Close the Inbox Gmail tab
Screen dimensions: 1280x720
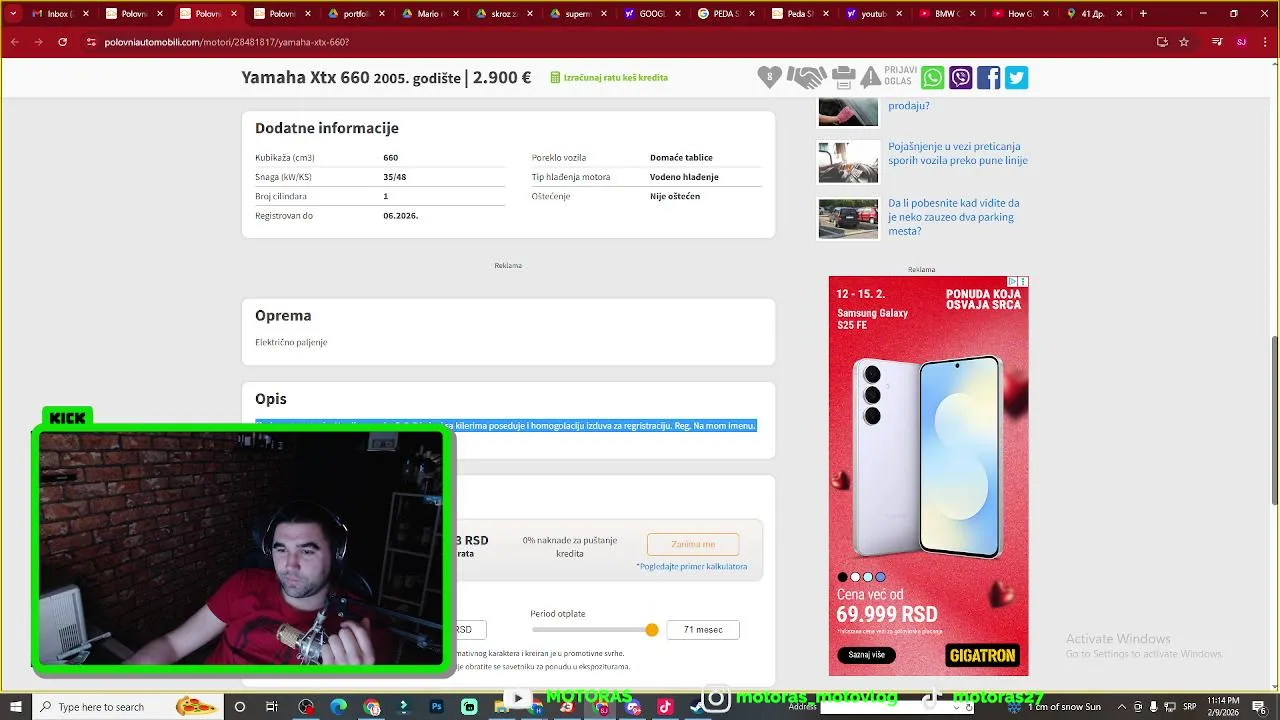tap(86, 14)
